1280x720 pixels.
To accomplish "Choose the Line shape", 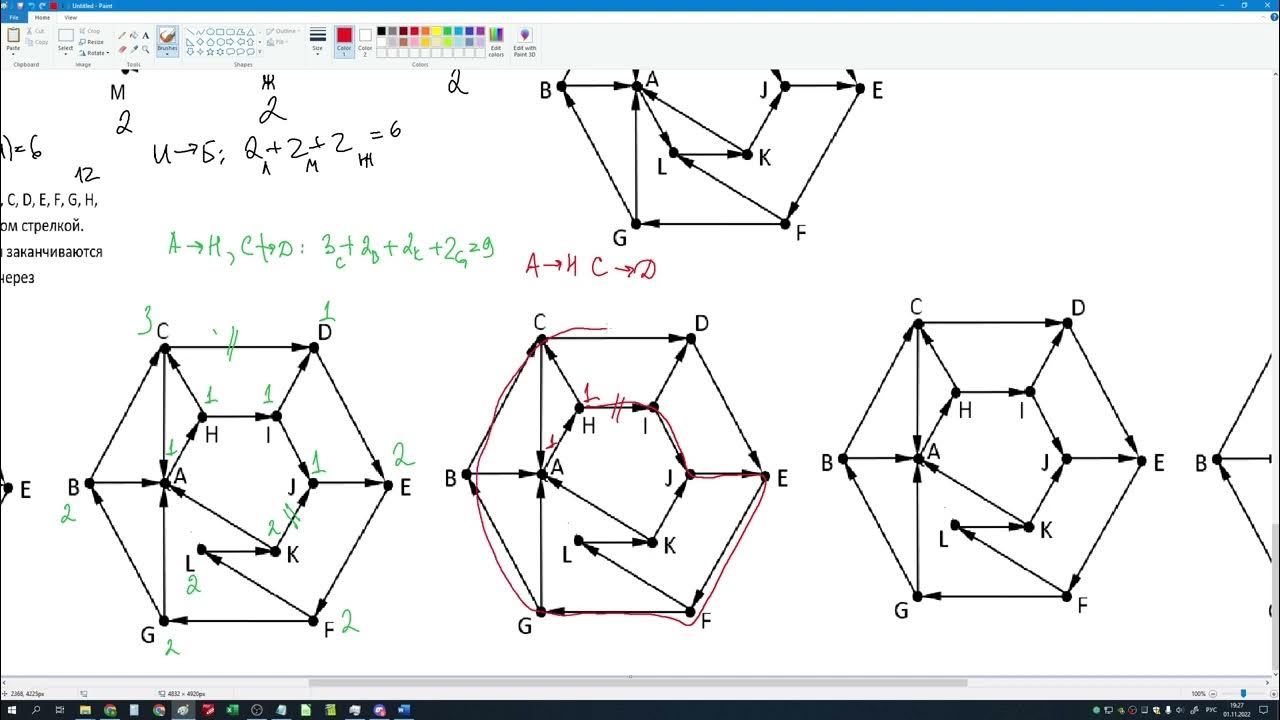I will click(x=190, y=32).
